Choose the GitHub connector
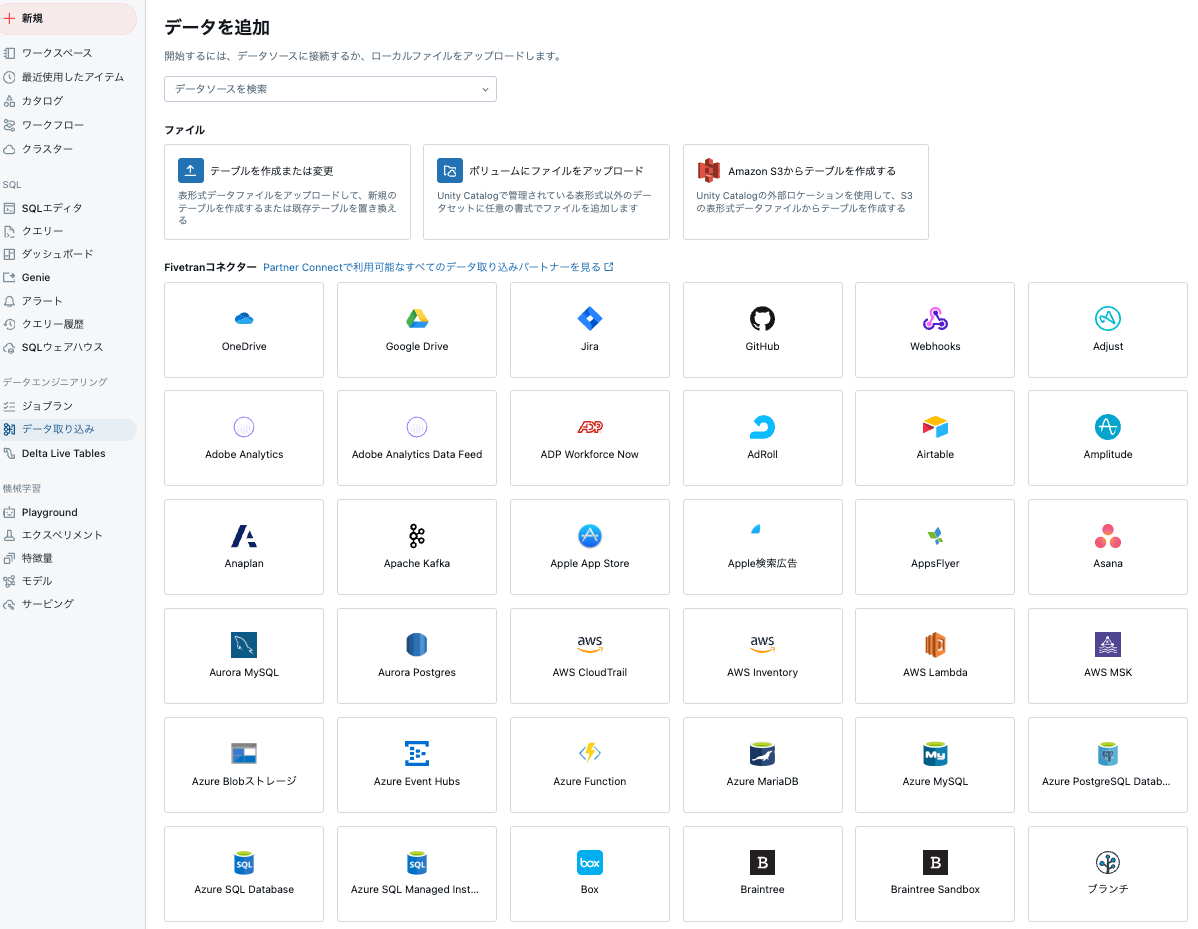Screen dimensions: 1198x929 point(762,330)
